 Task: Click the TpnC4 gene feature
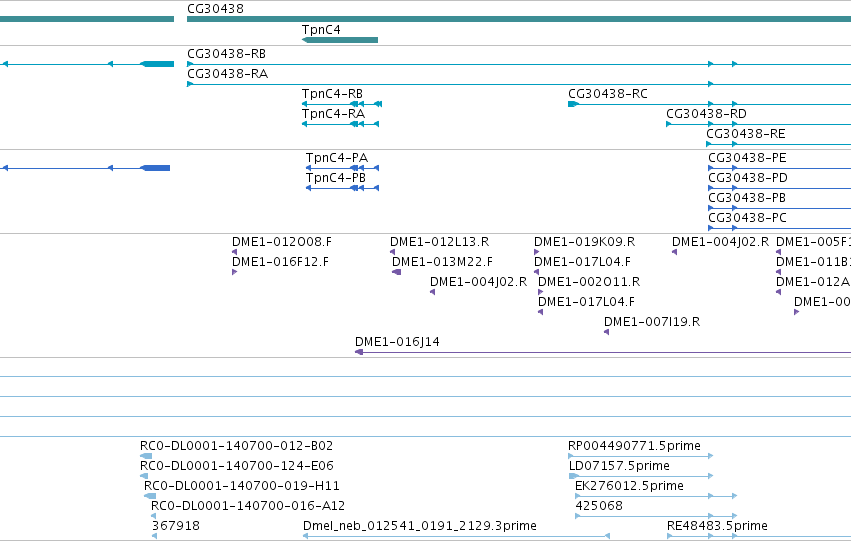340,40
